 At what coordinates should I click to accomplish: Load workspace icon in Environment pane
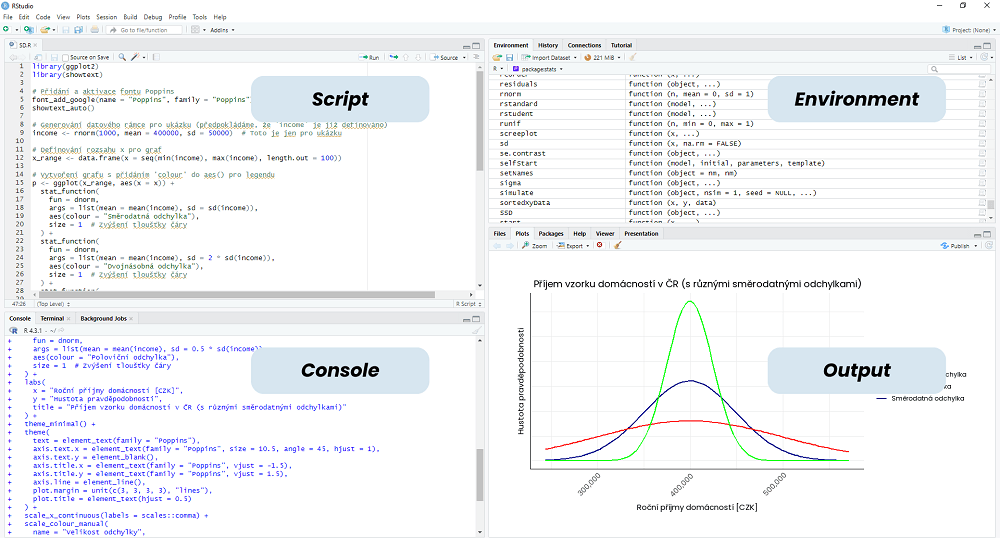tap(497, 57)
